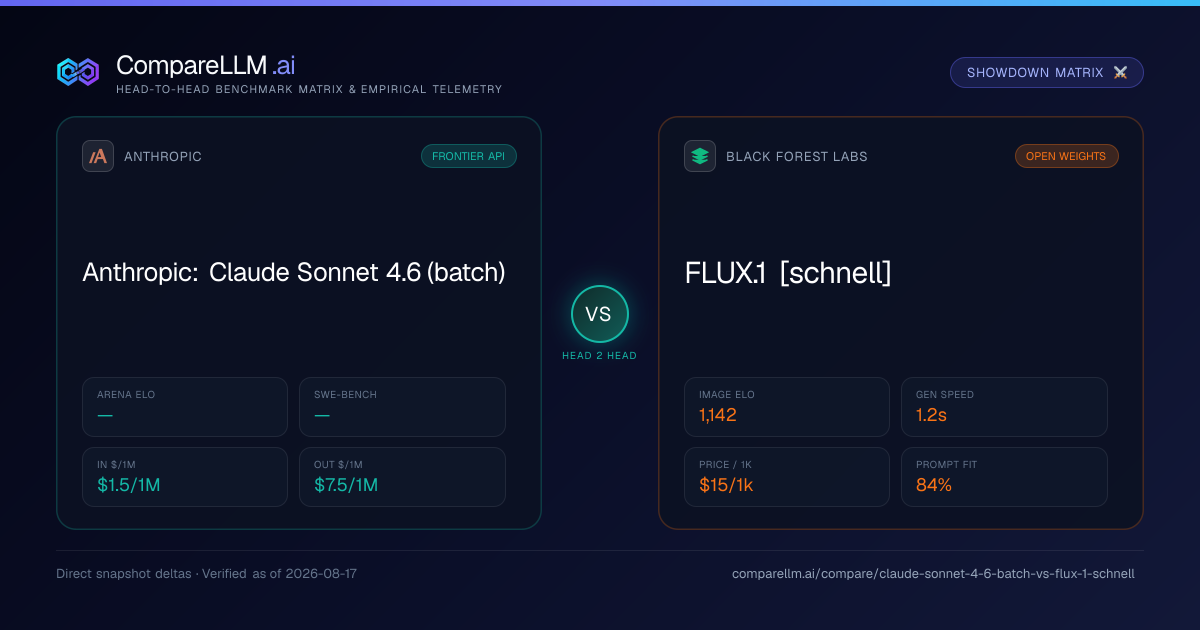Click the IN $/1M price tile
Viewport: 1200px width, 630px height.
coord(185,477)
